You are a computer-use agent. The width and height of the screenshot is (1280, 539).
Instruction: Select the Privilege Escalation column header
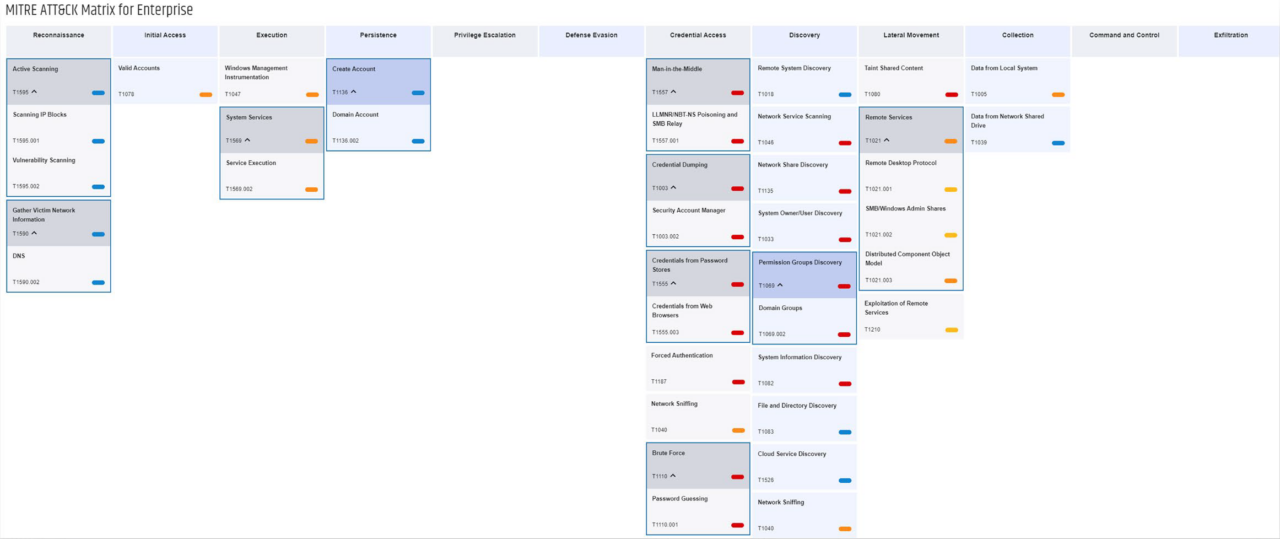click(x=485, y=35)
